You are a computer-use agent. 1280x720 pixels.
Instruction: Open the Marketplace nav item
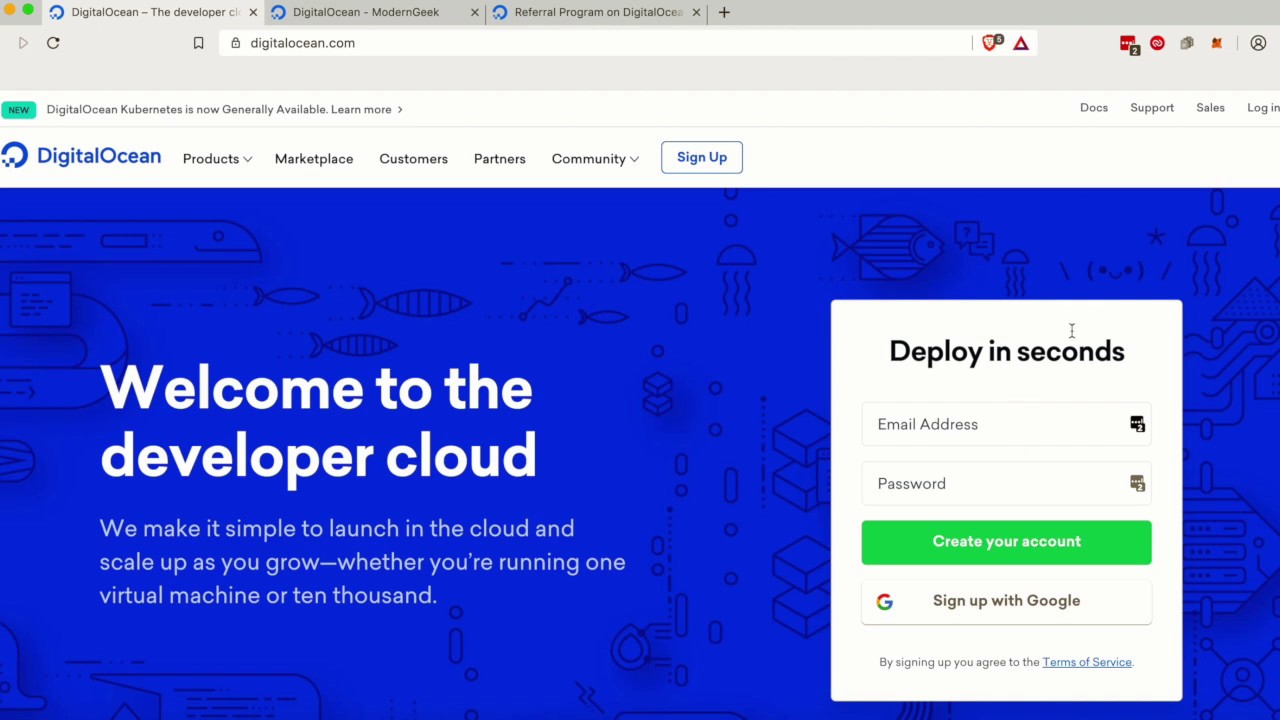tap(314, 159)
